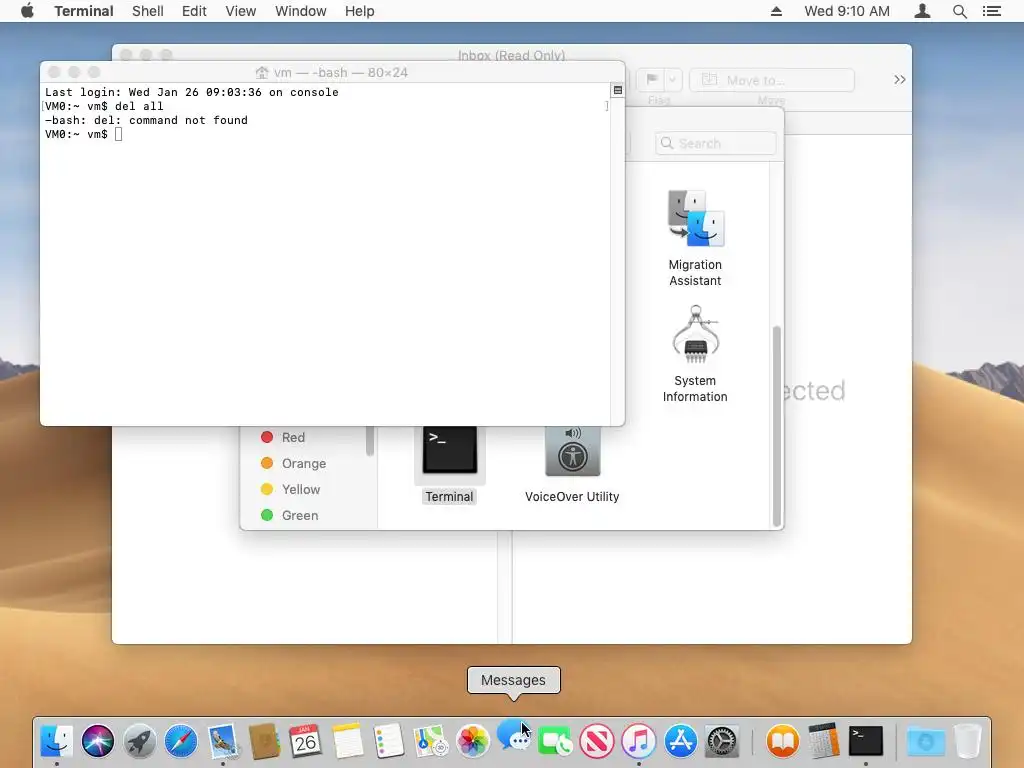Open Photos pinwheel icon in Dock
Viewport: 1024px width, 768px height.
point(472,741)
